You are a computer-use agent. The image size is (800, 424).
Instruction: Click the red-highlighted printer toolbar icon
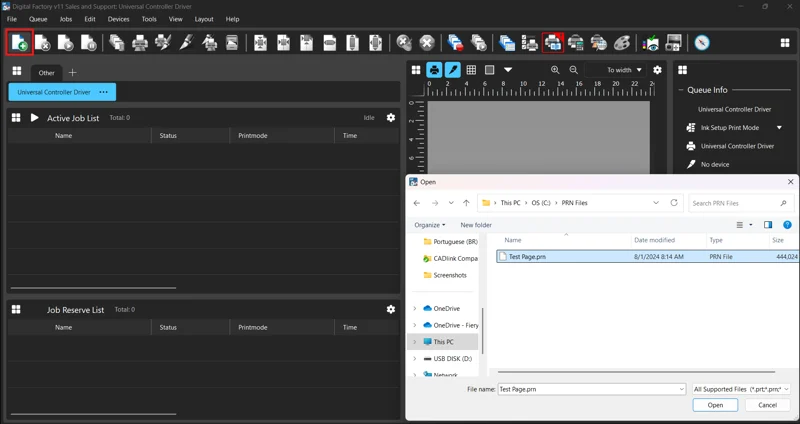[553, 43]
